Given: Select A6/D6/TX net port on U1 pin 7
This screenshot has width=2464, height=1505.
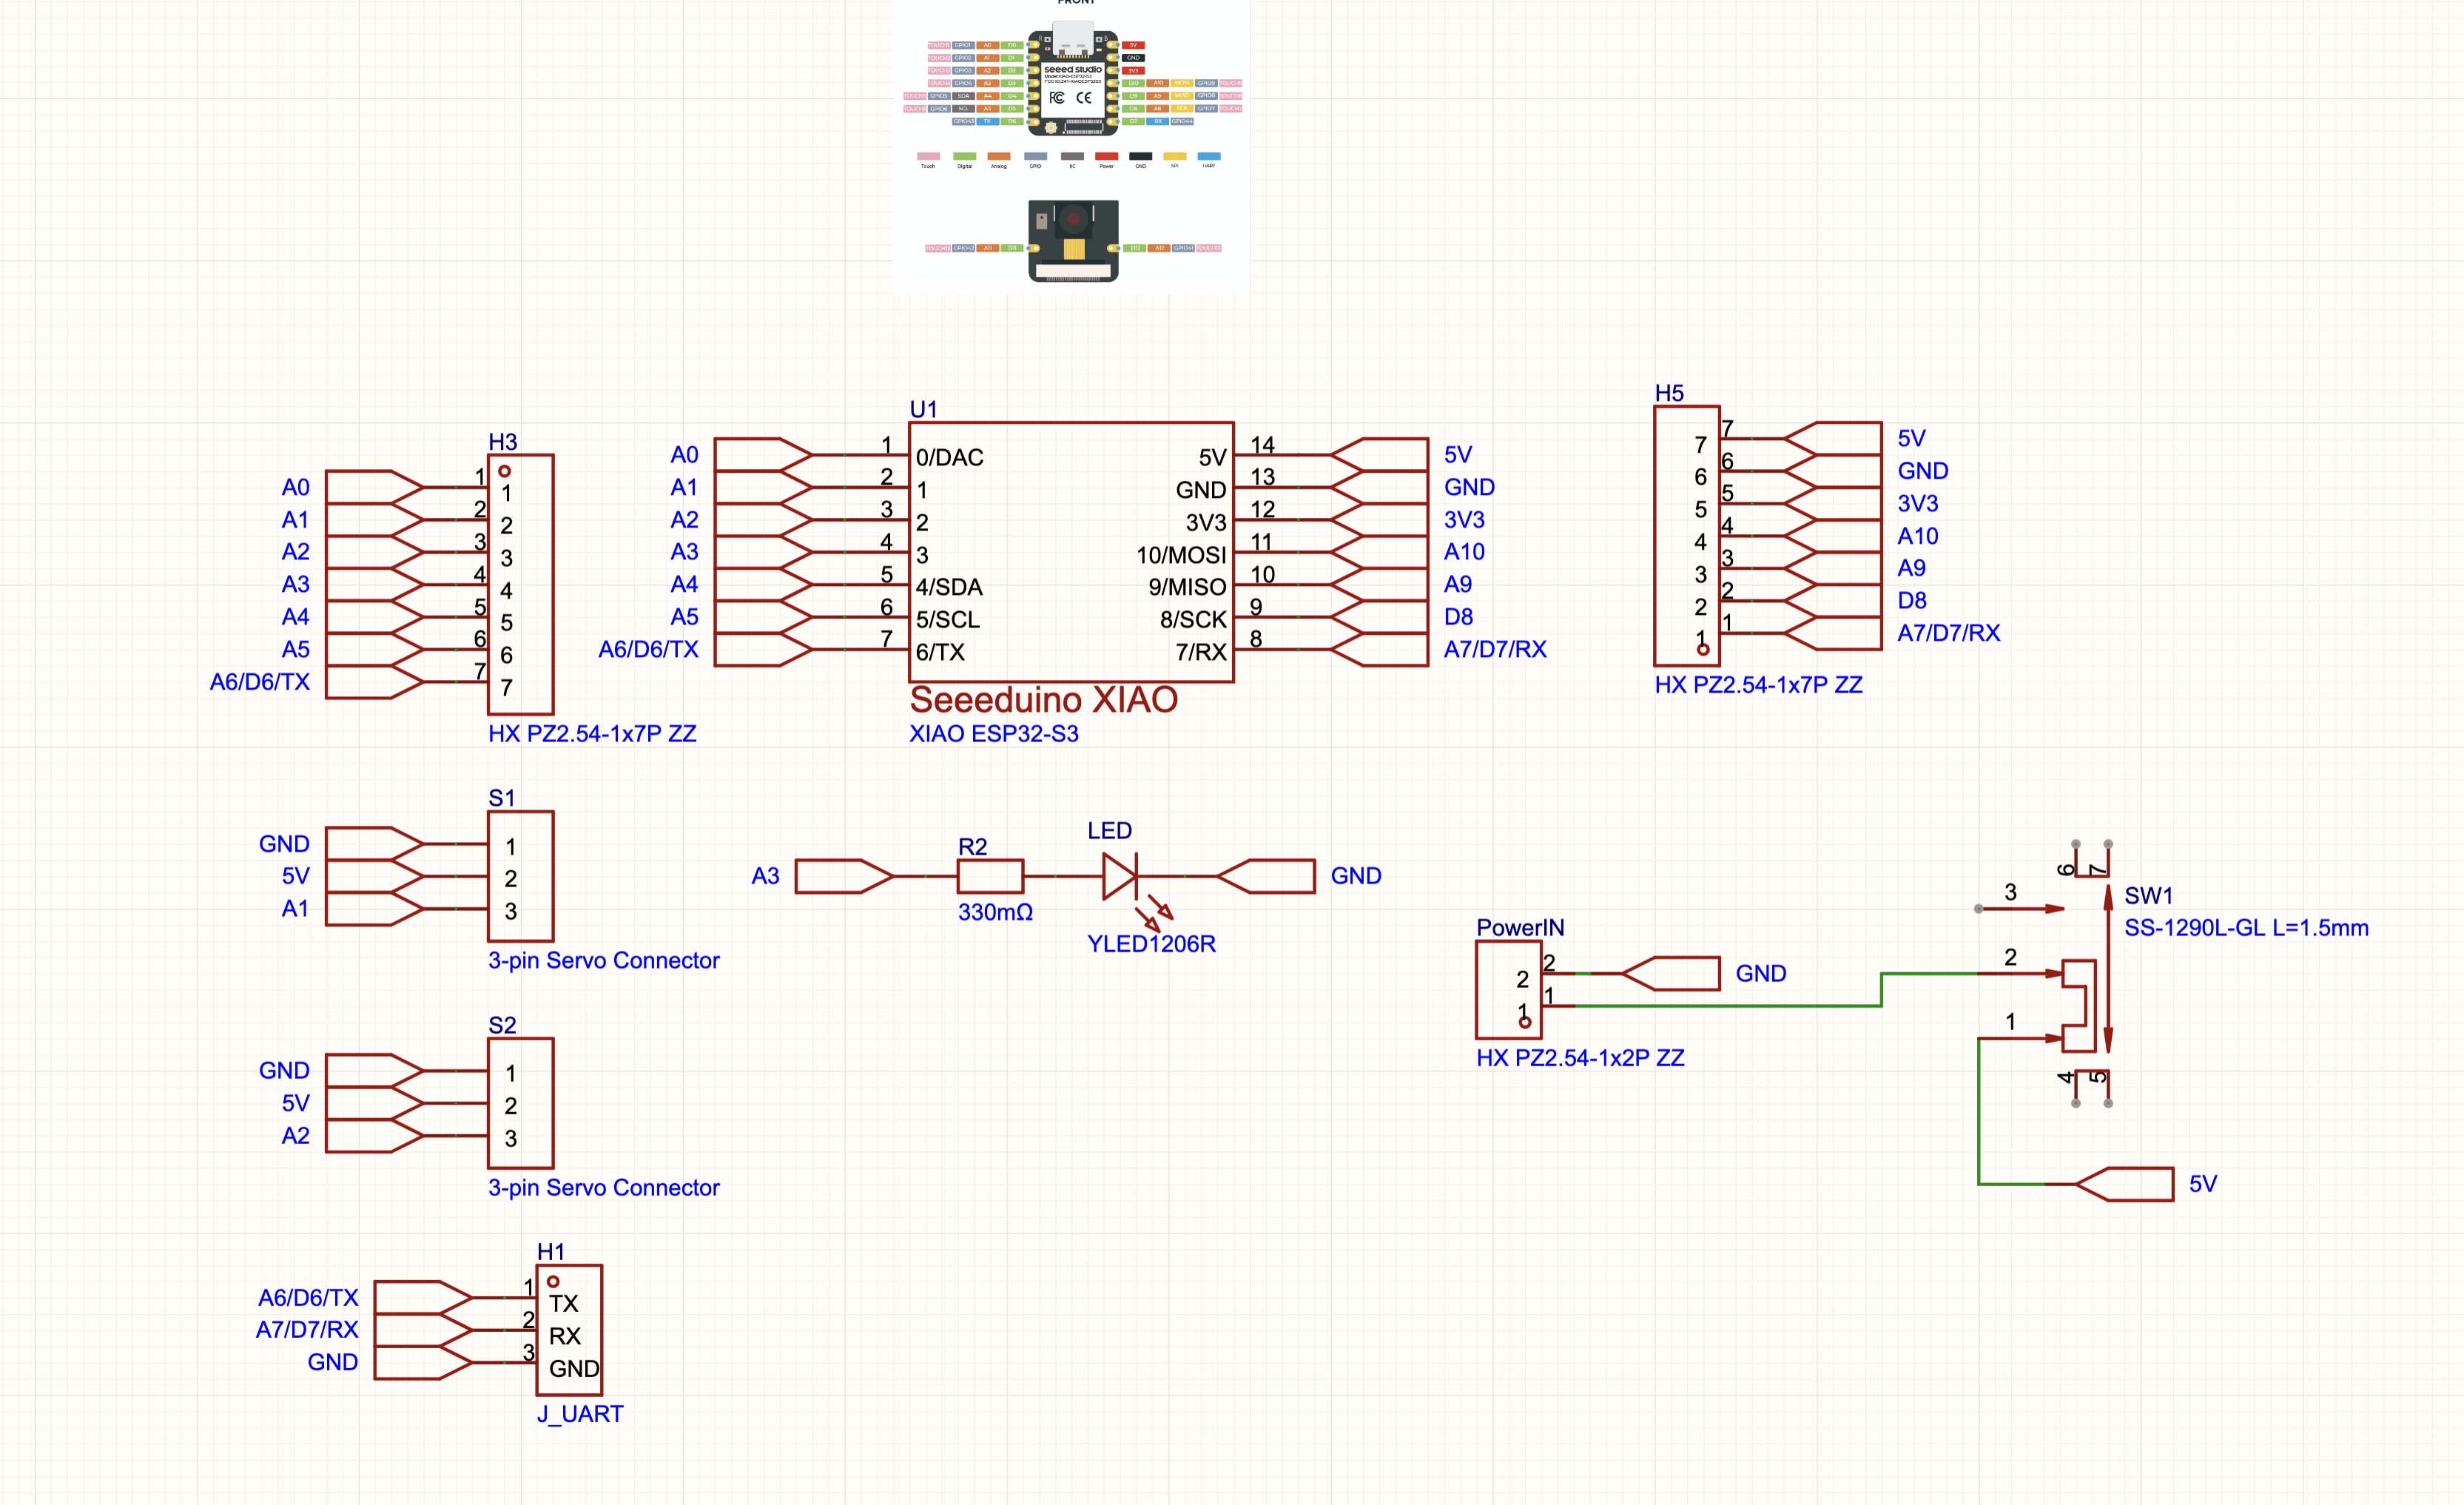Looking at the screenshot, I should [x=763, y=650].
